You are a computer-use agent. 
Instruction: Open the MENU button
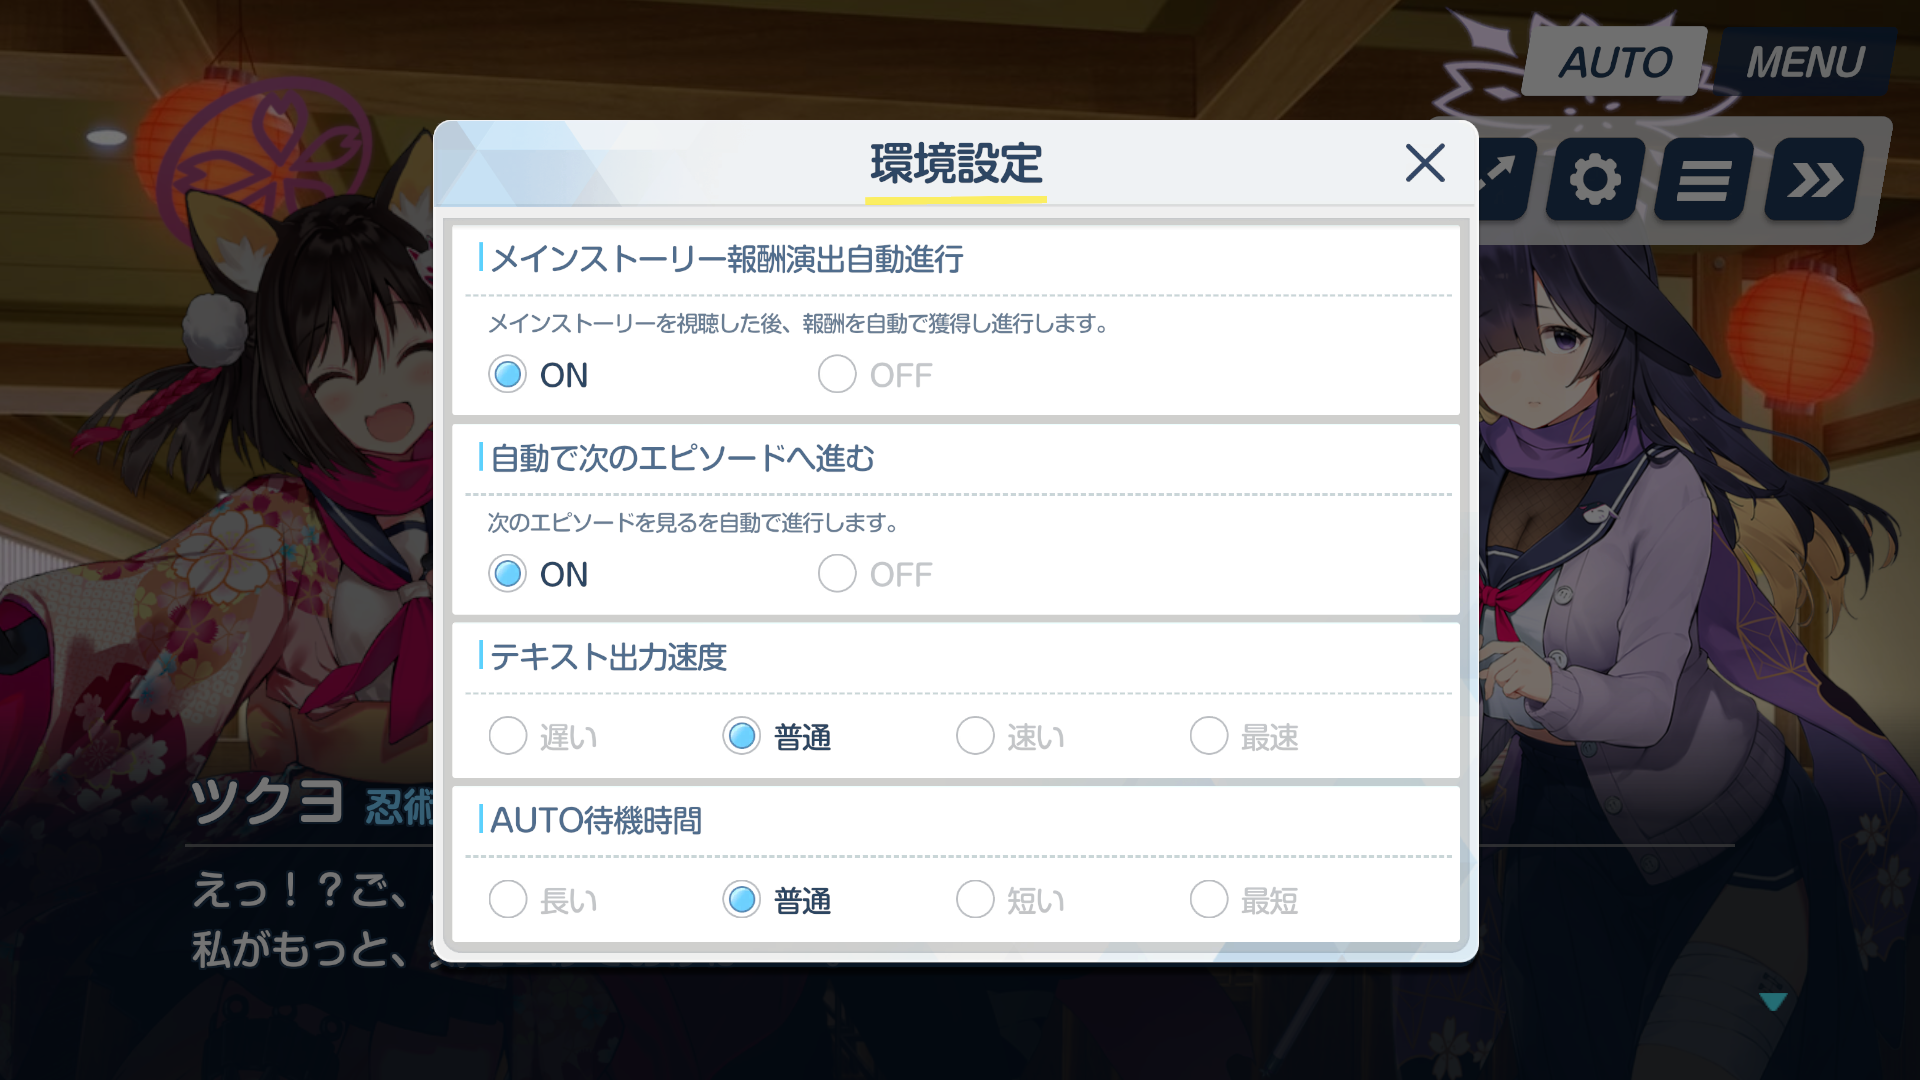(x=1805, y=62)
